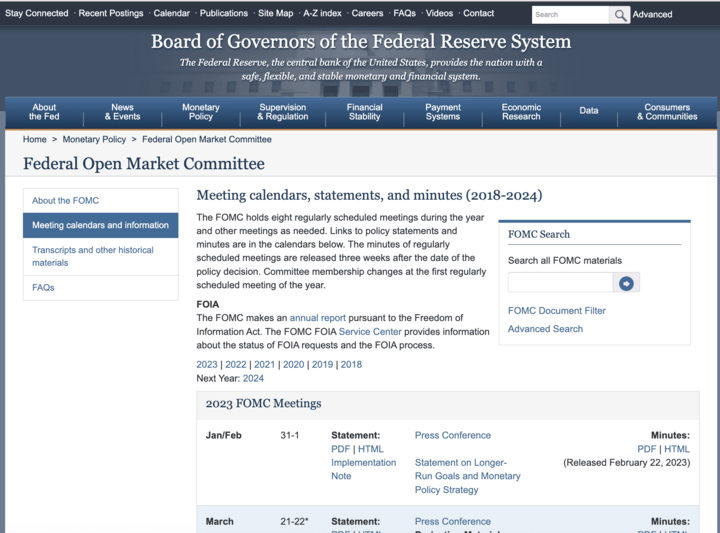Screen dimensions: 720x533
Task: Open Jan/Feb statement PDF
Action: 340,449
